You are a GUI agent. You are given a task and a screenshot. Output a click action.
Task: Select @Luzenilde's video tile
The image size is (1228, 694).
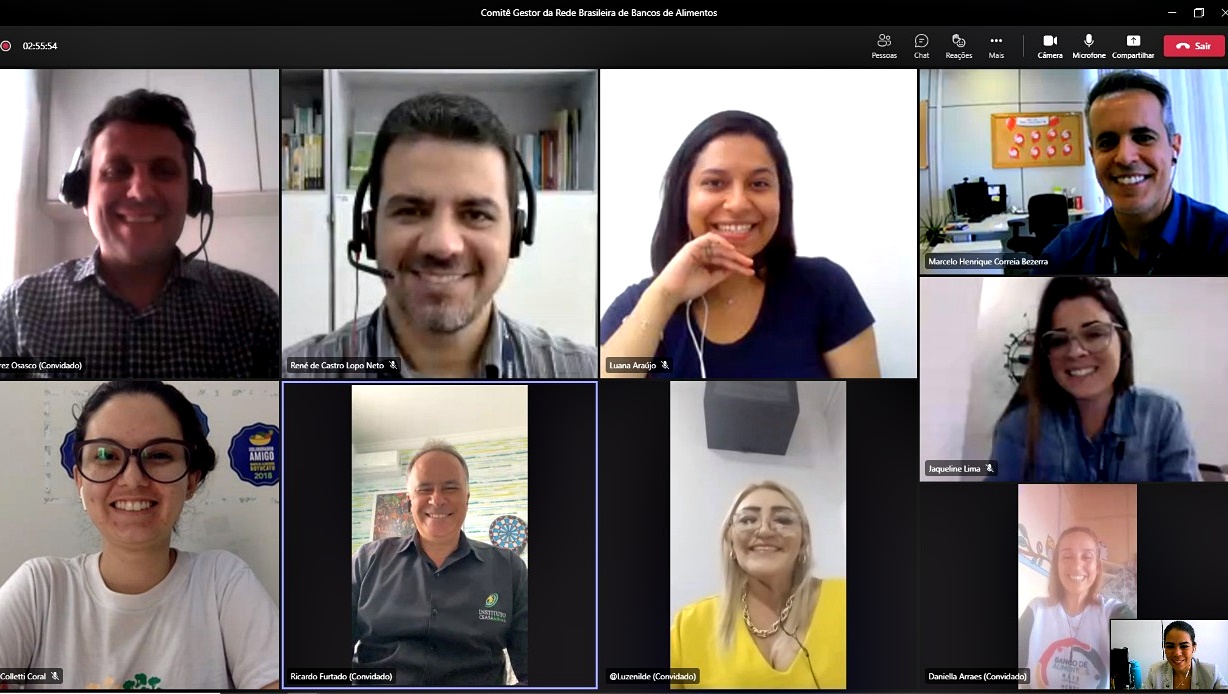758,535
